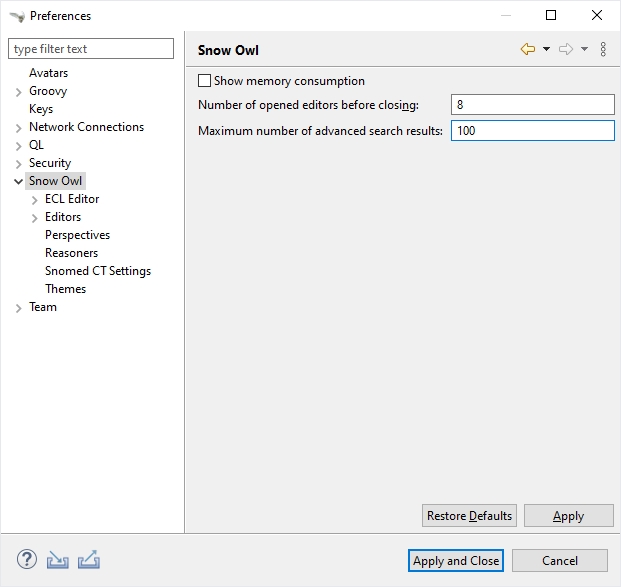
Task: Expand the ECL Editor tree node
Action: 35,200
